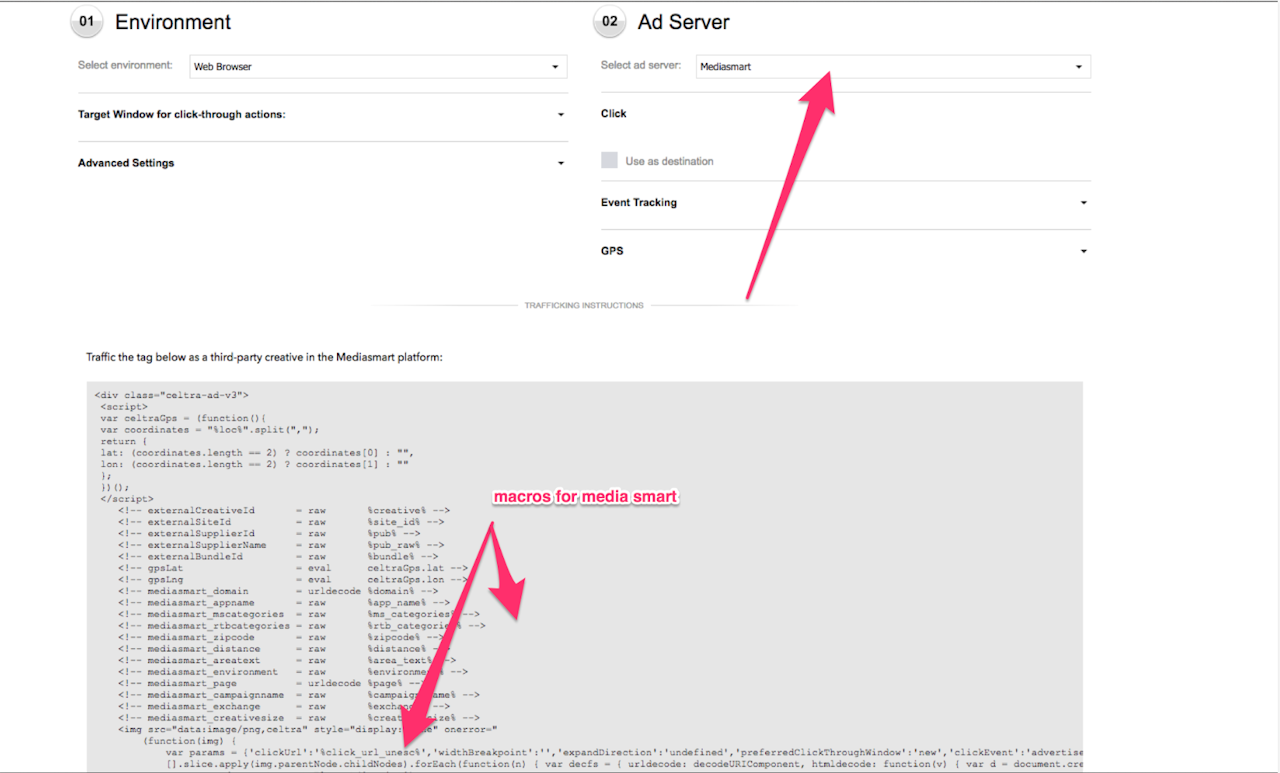Click the mediasmart_distance comment line
Screen dimensions: 1280x773
[x=284, y=650]
